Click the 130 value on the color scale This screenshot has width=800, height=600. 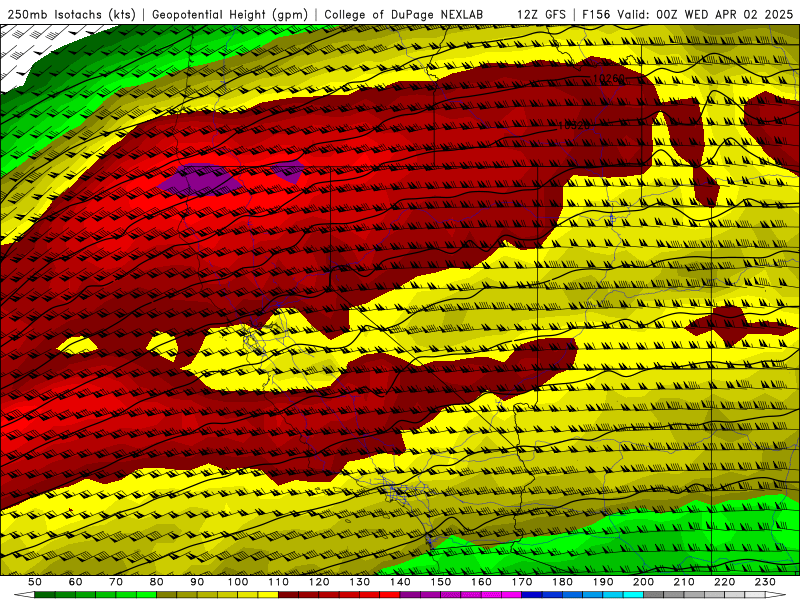[360, 582]
